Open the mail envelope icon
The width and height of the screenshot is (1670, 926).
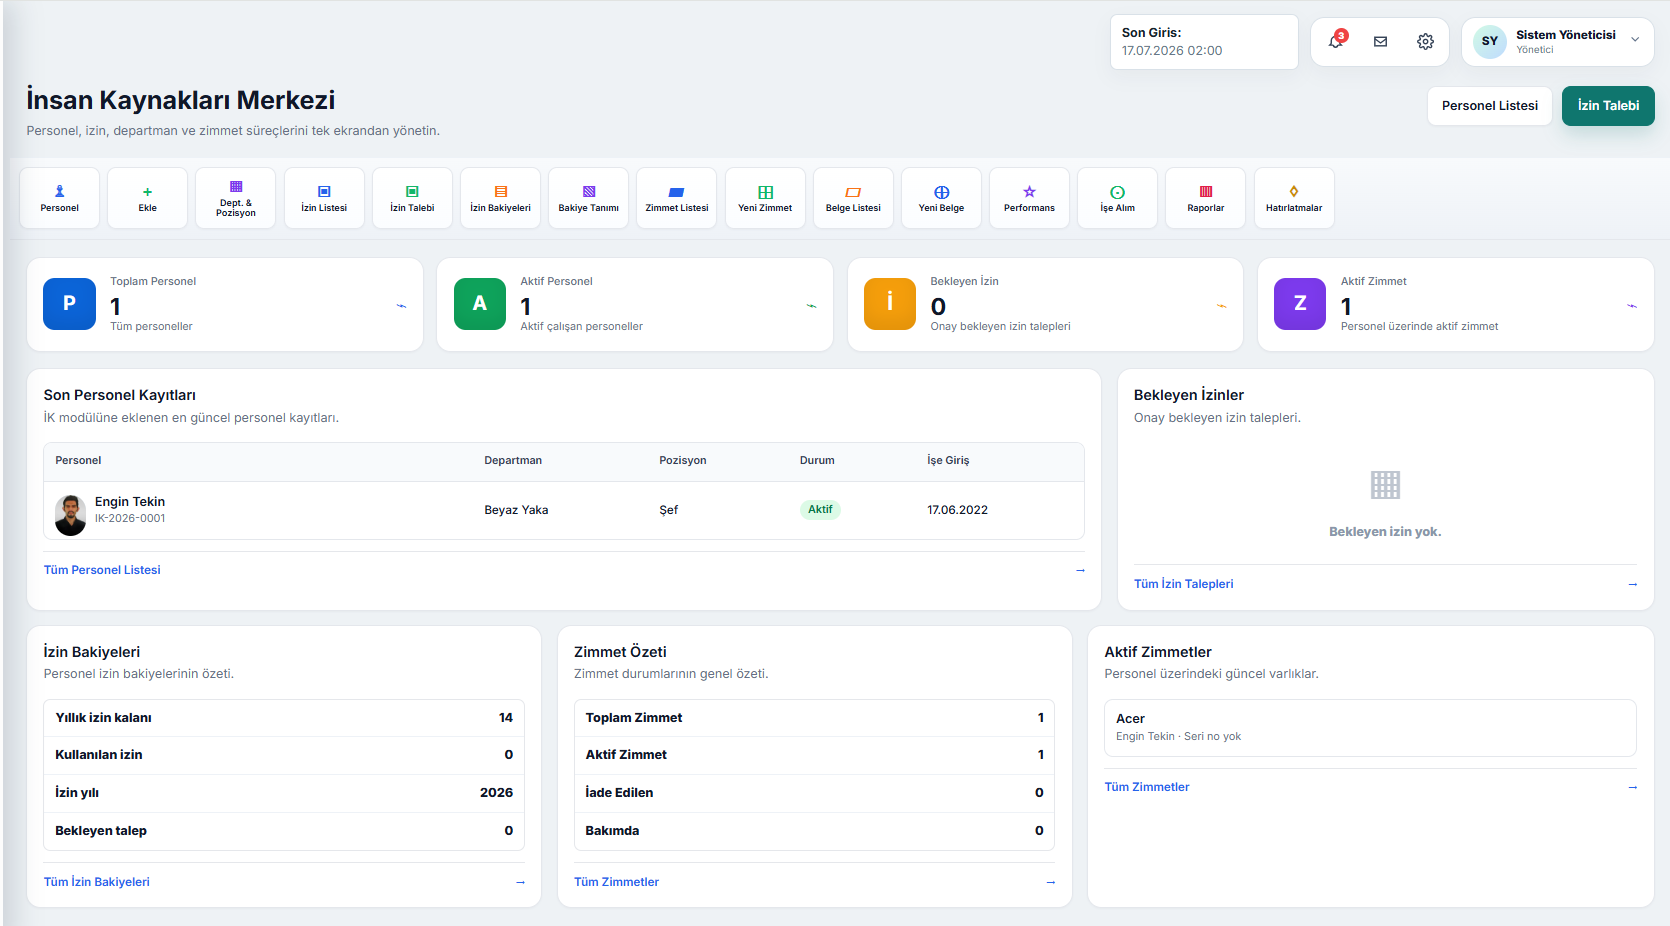click(x=1380, y=41)
